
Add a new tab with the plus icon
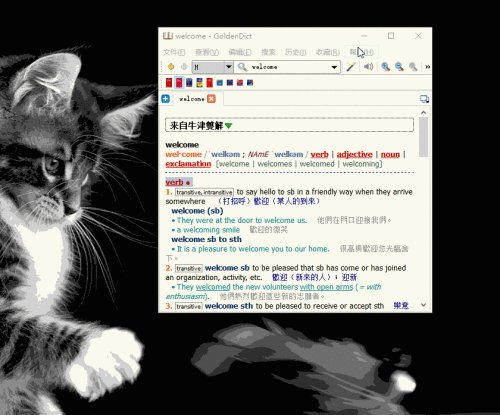(x=165, y=99)
